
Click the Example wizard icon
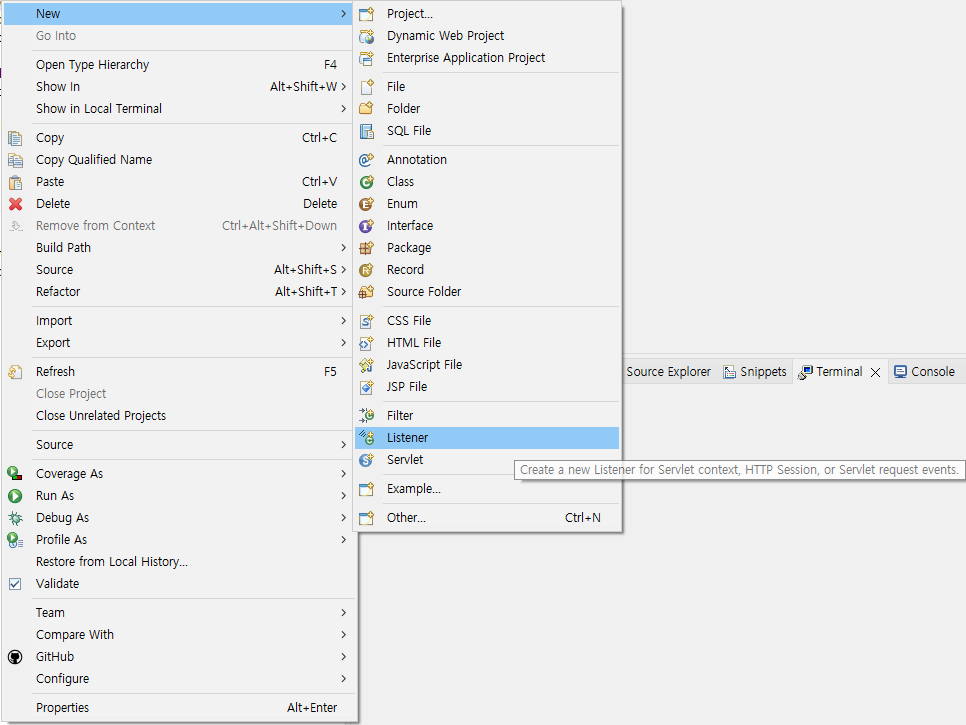(x=367, y=489)
